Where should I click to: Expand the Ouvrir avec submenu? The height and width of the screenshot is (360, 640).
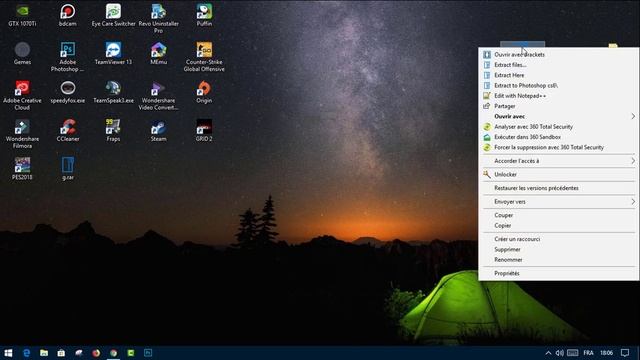pyautogui.click(x=558, y=116)
